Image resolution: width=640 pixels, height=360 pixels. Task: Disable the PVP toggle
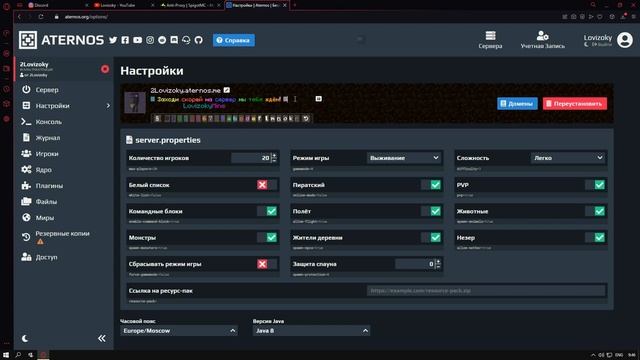click(x=595, y=185)
